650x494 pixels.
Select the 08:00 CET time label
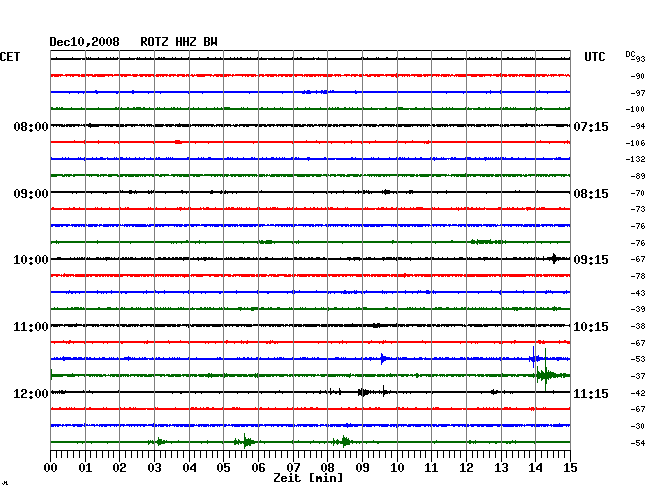(31, 126)
